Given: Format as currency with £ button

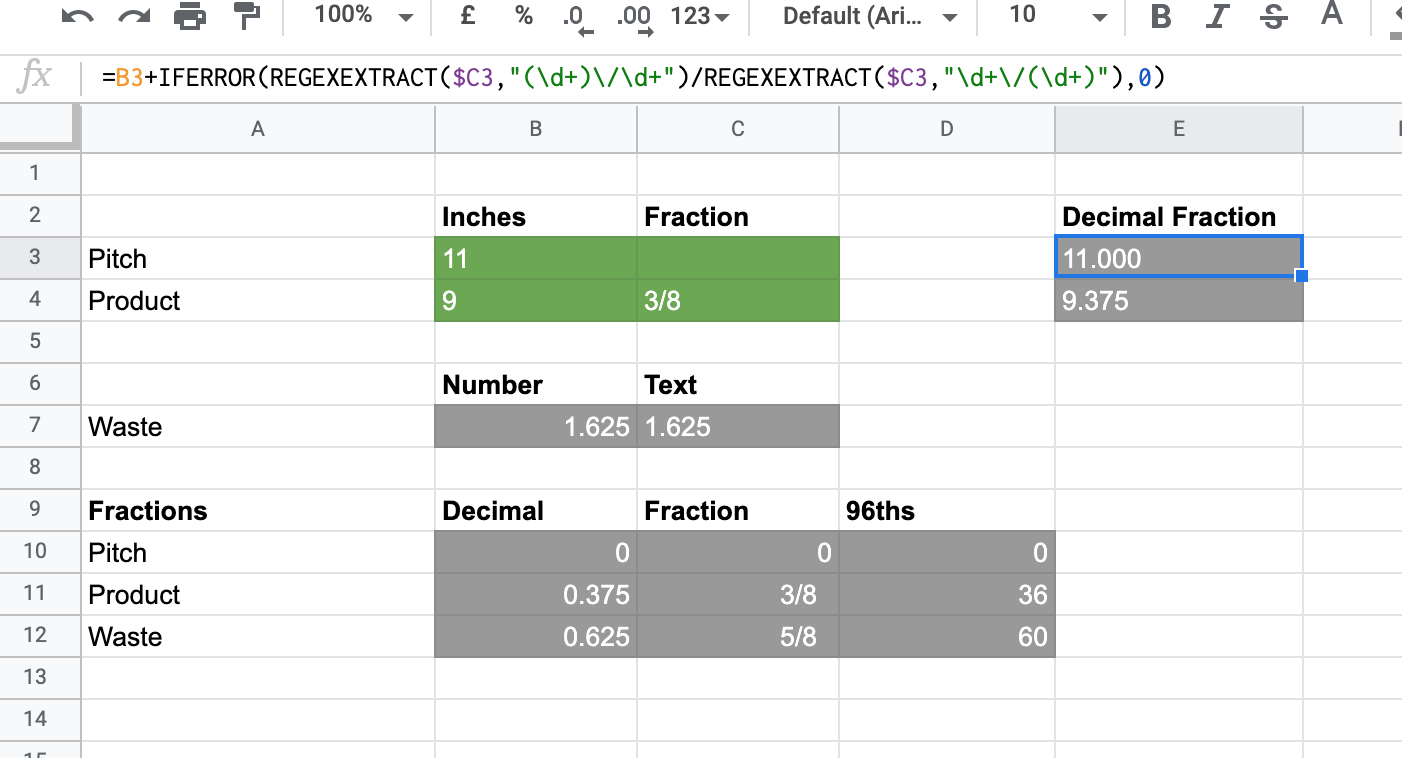Looking at the screenshot, I should point(467,16).
